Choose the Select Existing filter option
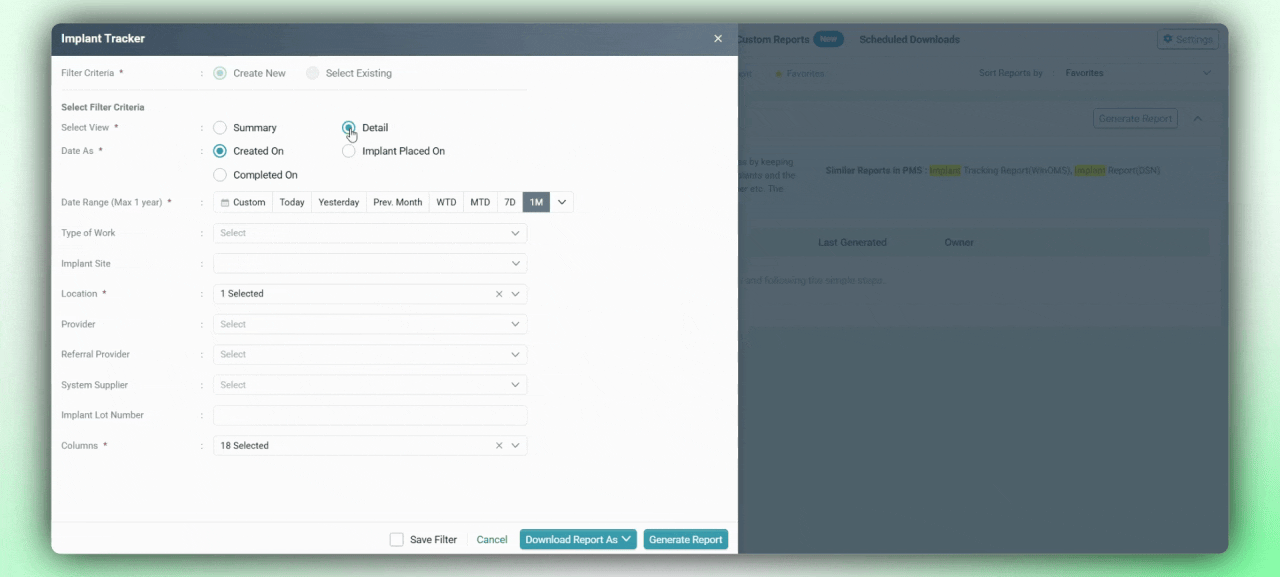The width and height of the screenshot is (1280, 577). 313,73
